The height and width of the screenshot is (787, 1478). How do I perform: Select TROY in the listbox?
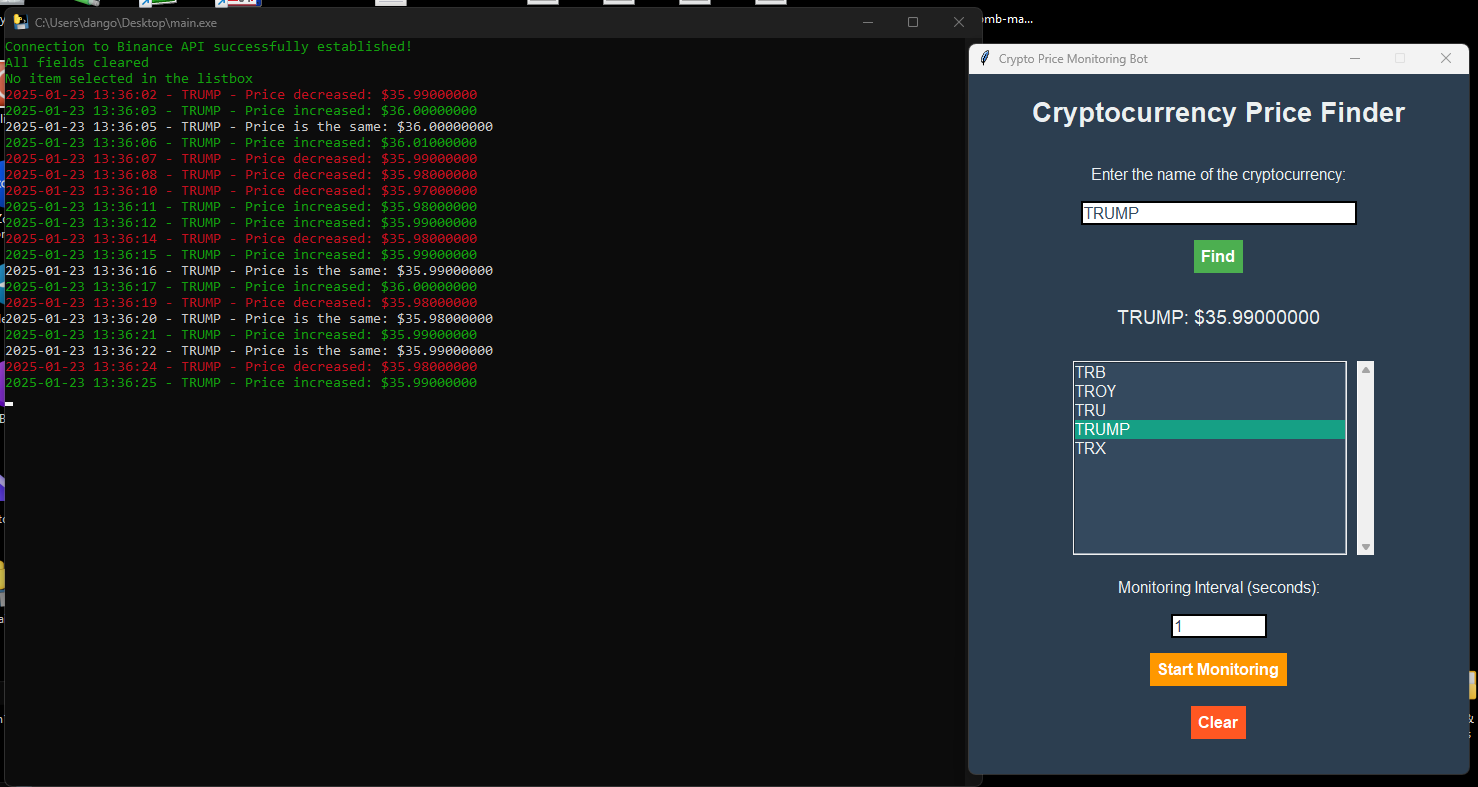pyautogui.click(x=1210, y=391)
